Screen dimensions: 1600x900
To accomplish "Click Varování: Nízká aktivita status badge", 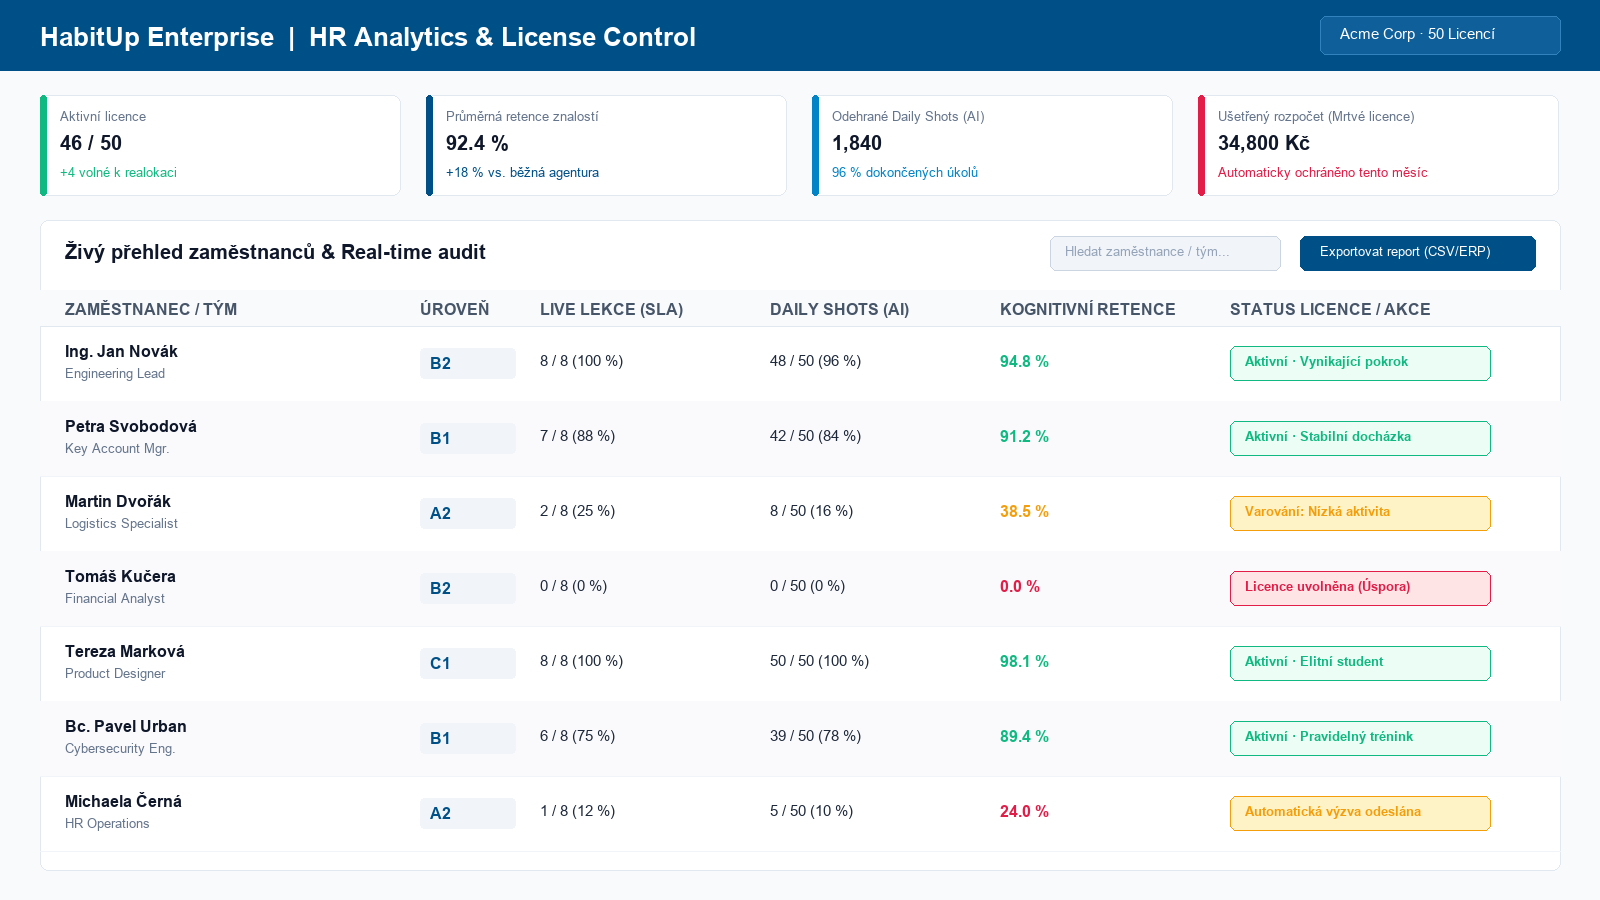I will coord(1360,513).
